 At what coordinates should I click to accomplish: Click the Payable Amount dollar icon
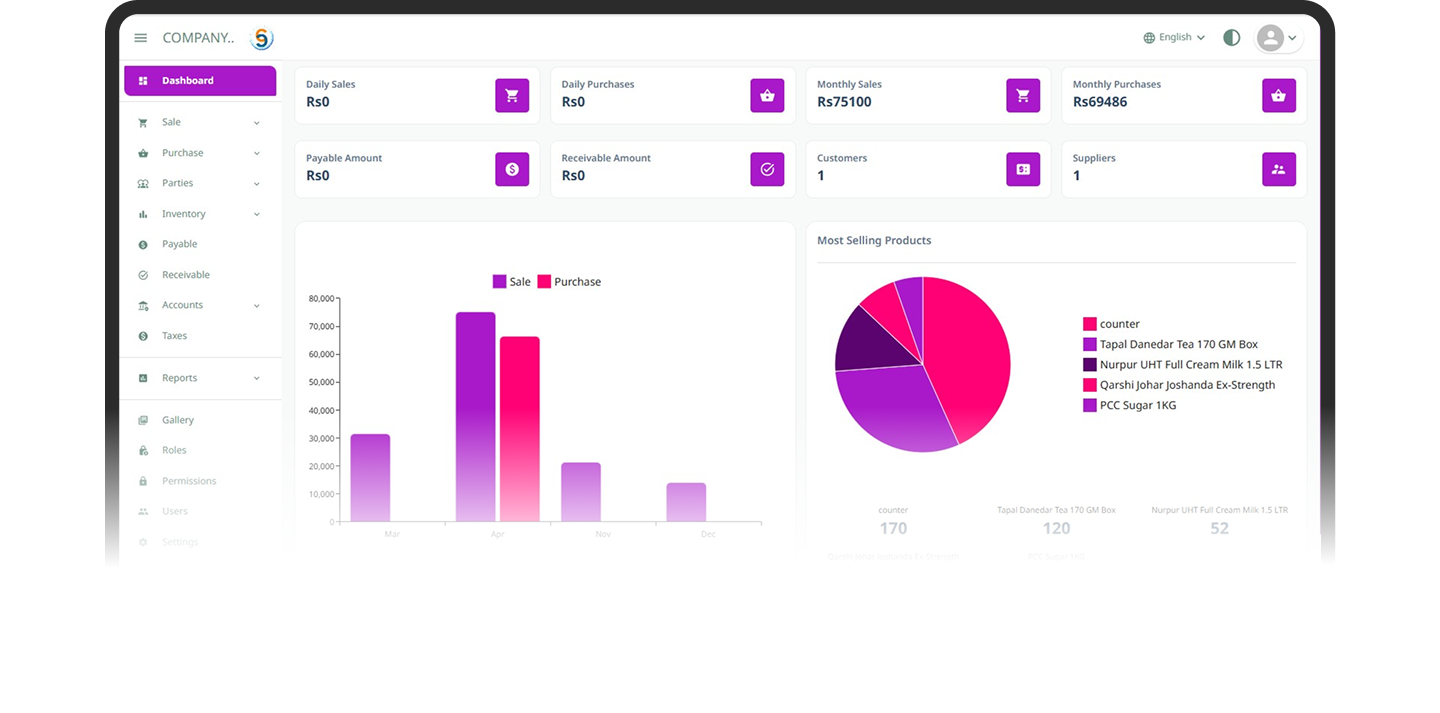pos(512,169)
